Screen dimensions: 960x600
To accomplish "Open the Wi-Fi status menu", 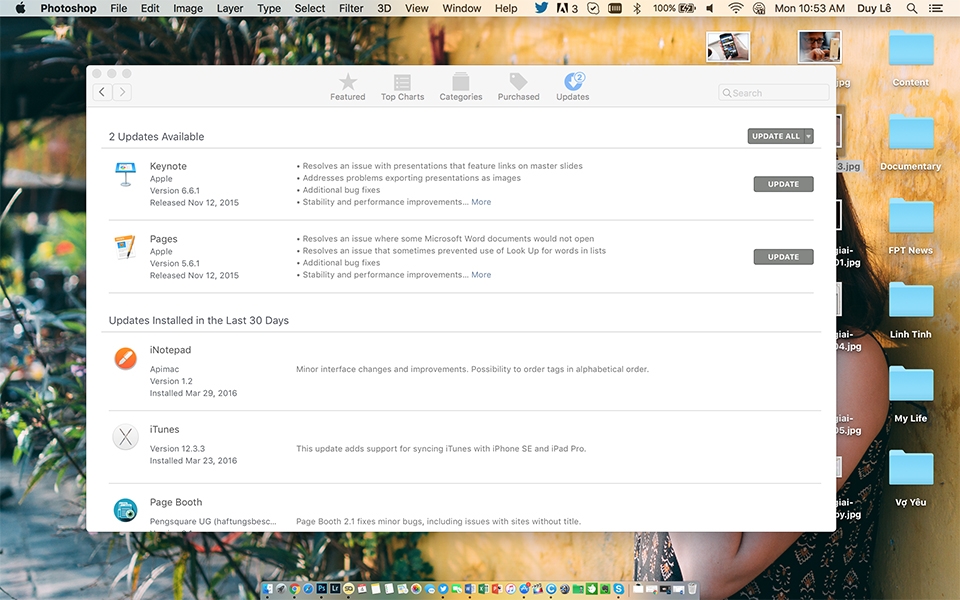I will (735, 9).
